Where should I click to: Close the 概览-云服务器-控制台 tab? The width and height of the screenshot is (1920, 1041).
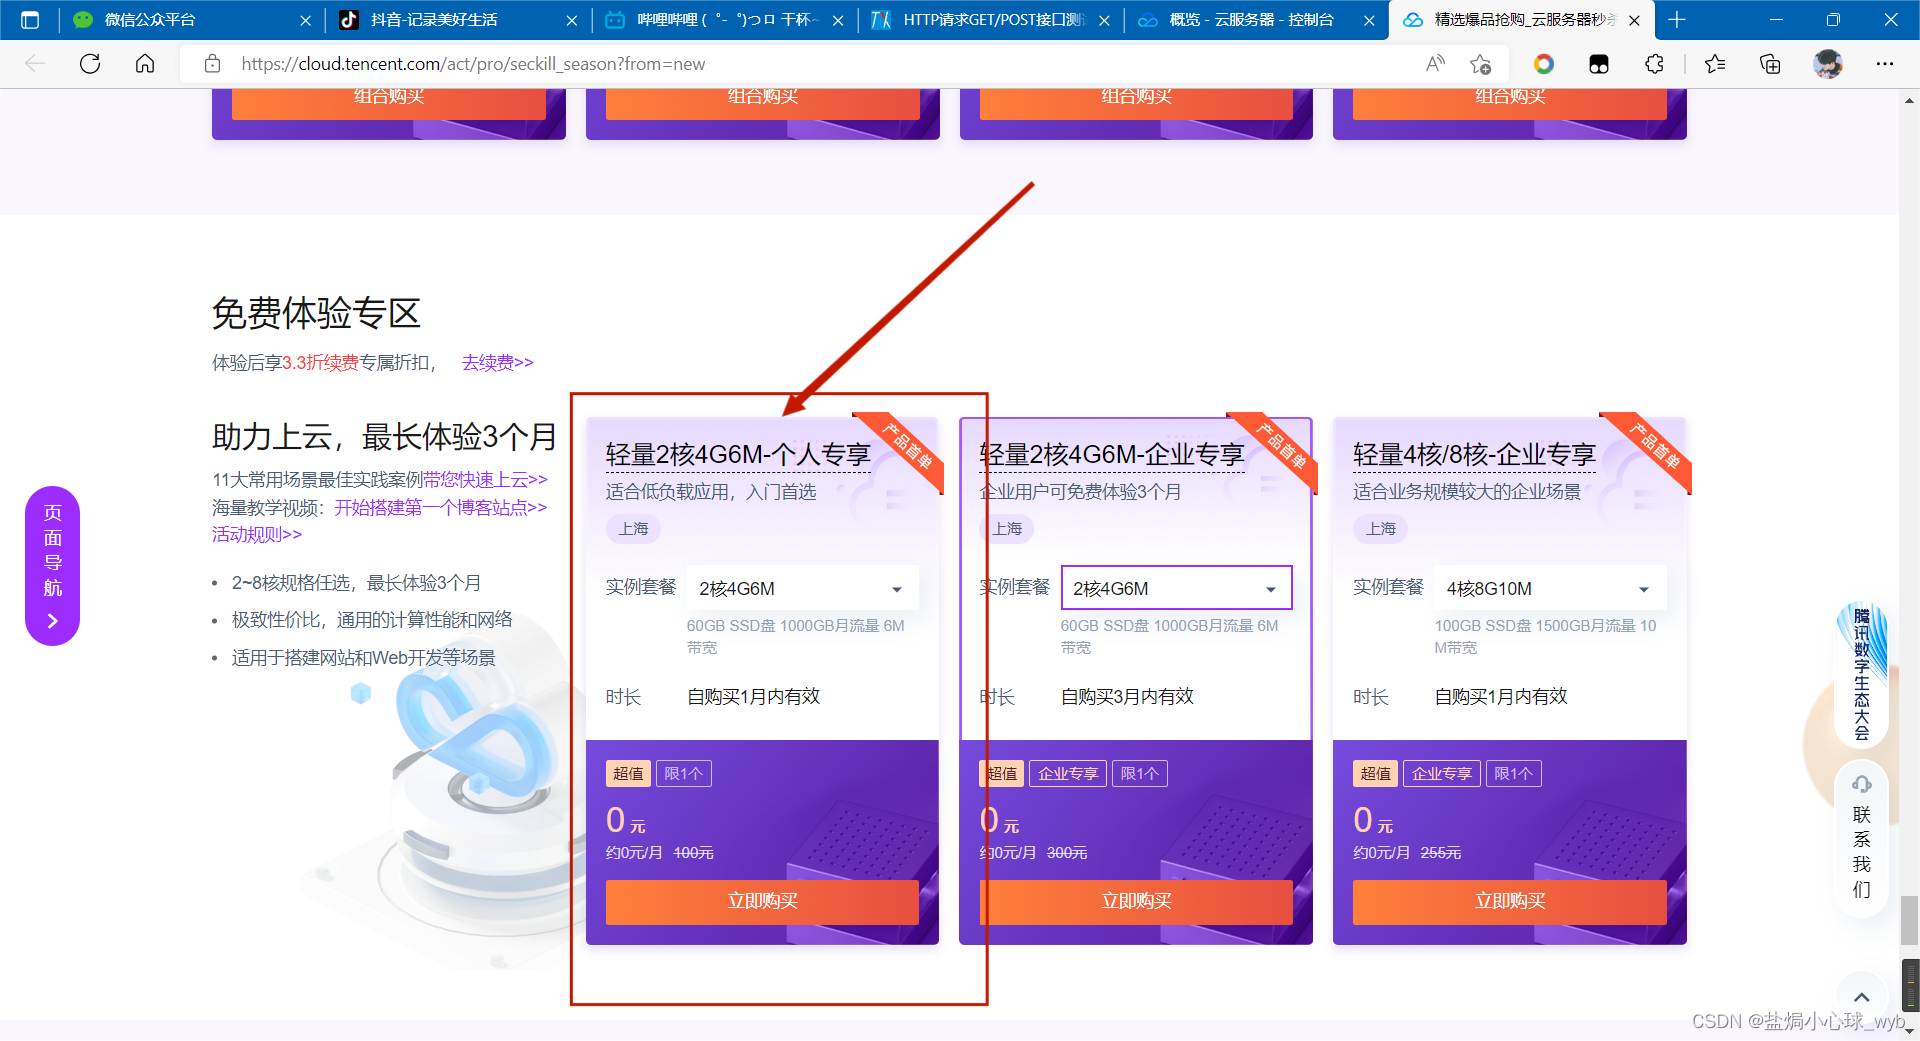click(x=1369, y=20)
